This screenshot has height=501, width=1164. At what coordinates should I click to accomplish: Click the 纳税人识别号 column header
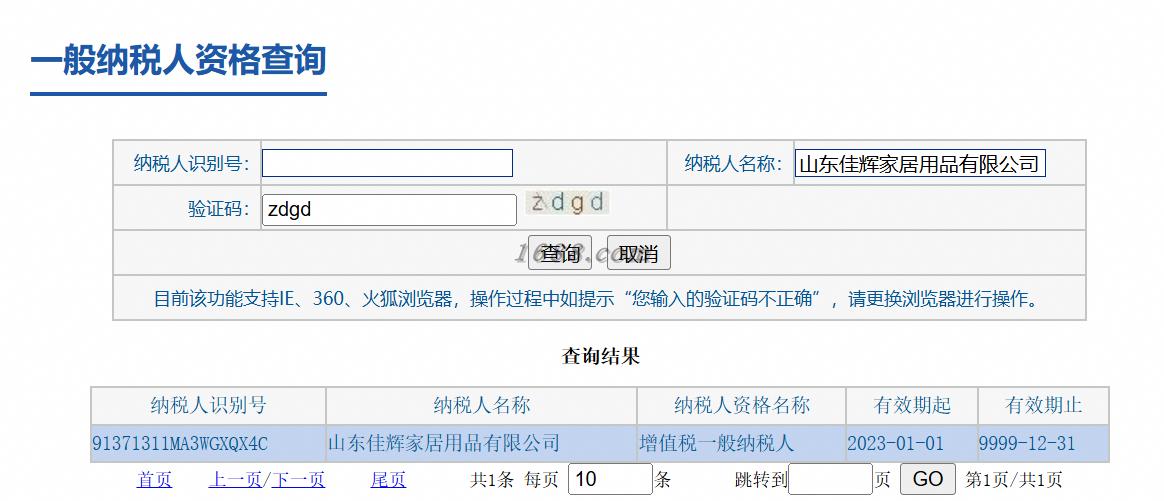209,405
